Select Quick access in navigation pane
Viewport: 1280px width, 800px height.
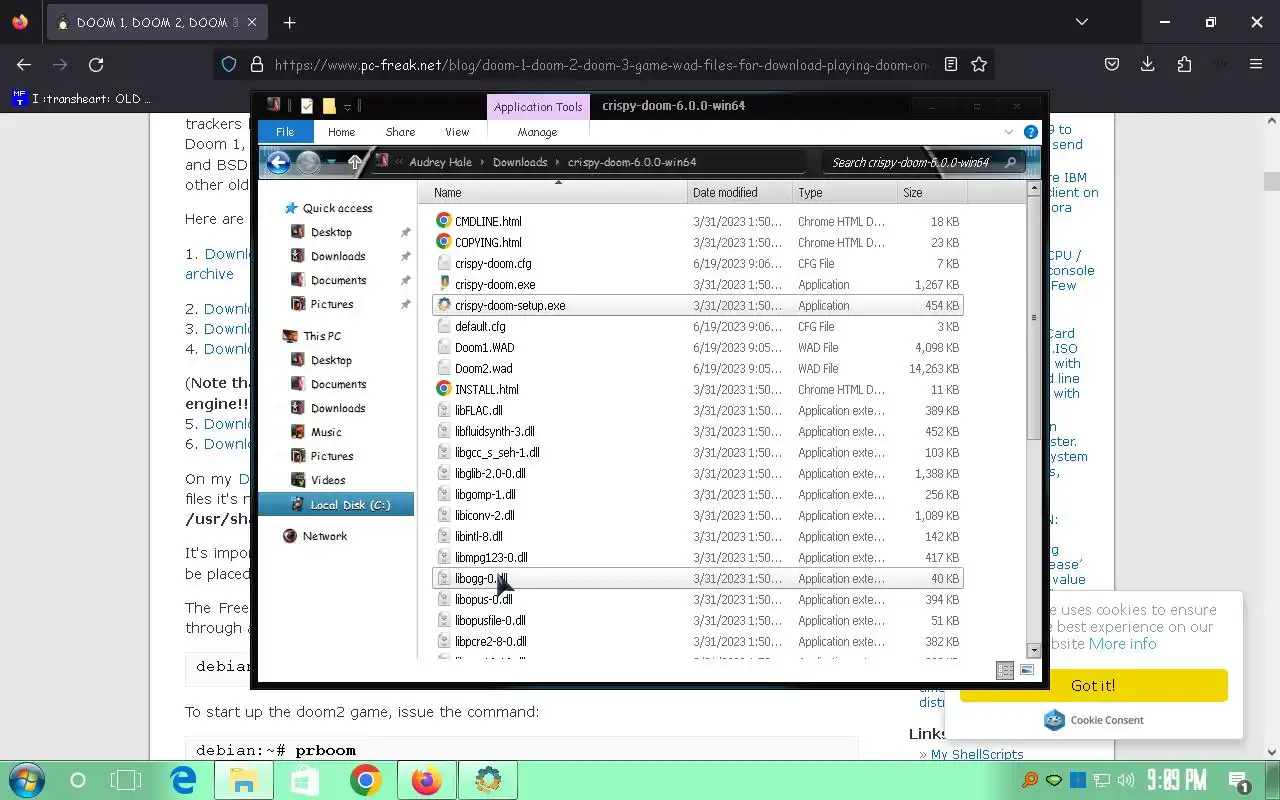(337, 208)
